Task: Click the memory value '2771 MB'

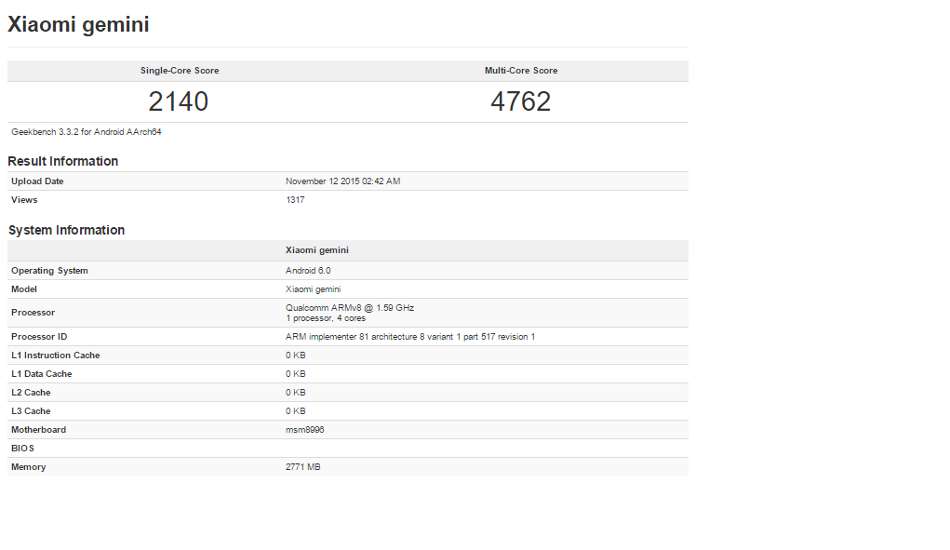Action: [x=303, y=467]
